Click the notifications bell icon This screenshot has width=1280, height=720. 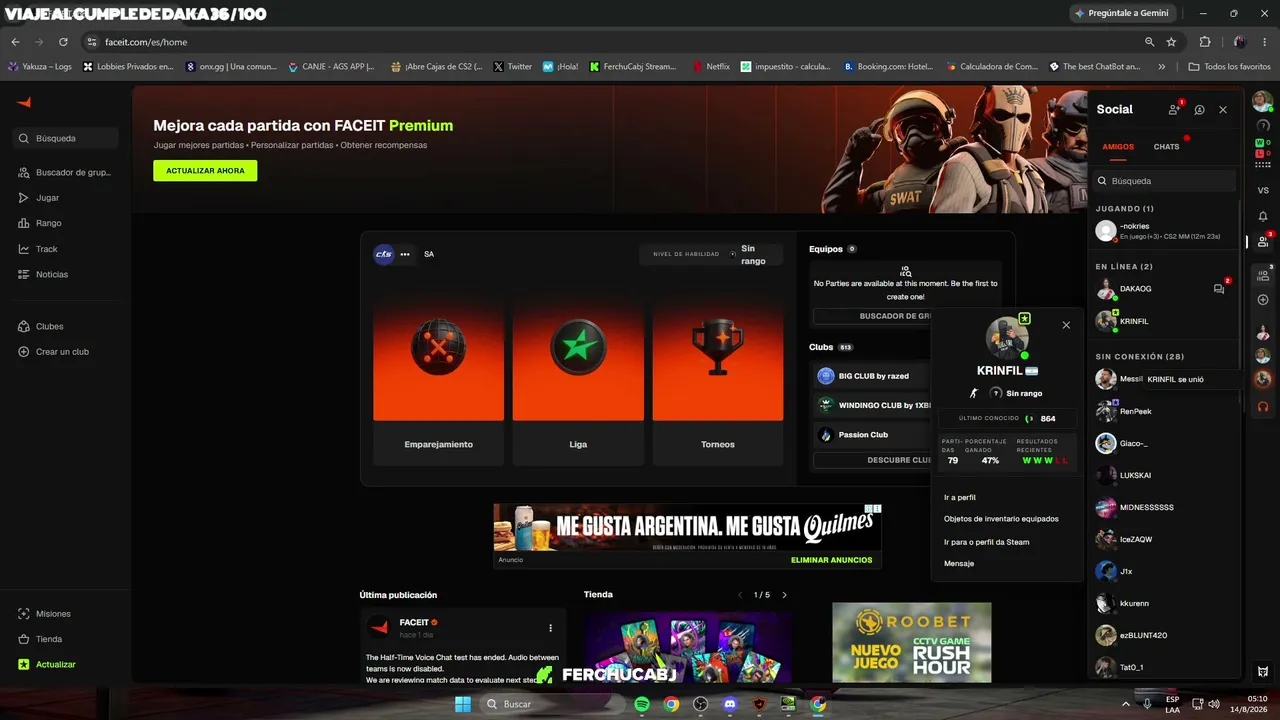coord(1263,216)
